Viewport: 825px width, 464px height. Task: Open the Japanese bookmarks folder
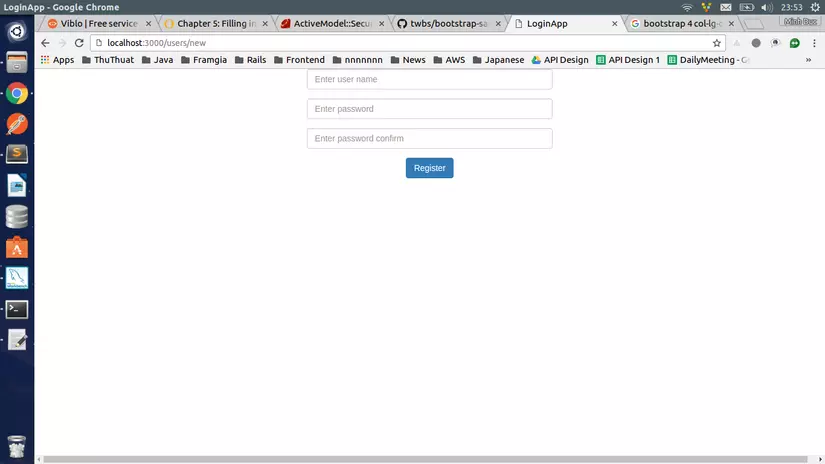(x=498, y=60)
